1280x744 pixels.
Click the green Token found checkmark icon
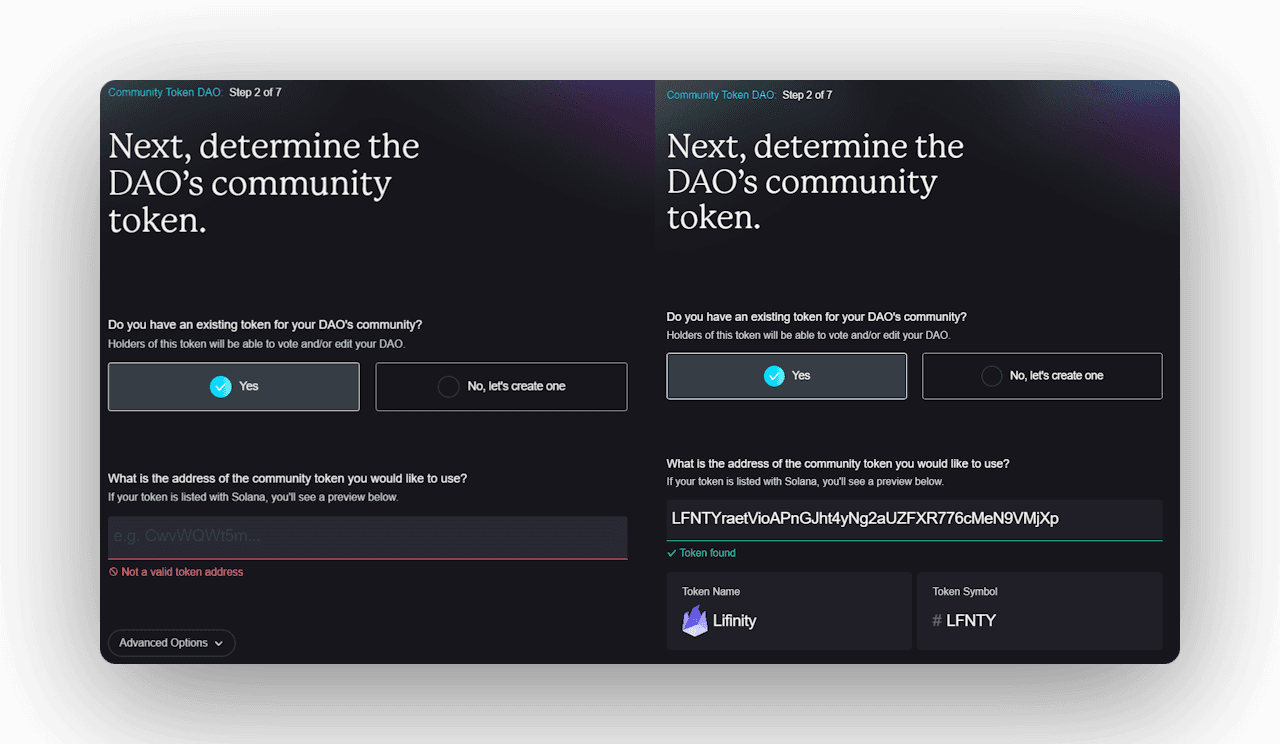coord(672,553)
